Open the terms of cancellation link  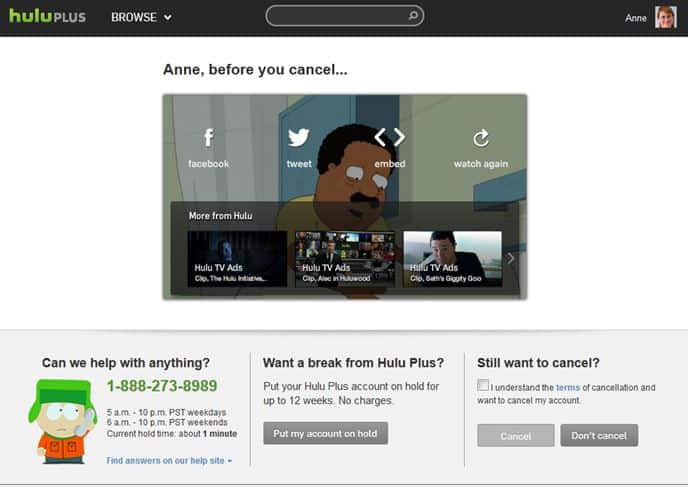pos(568,387)
